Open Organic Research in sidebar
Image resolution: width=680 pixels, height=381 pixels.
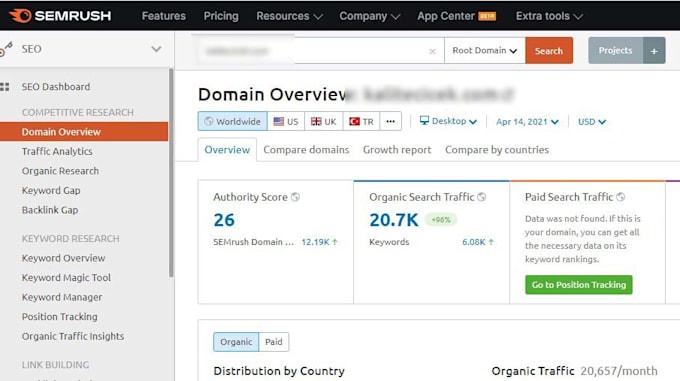(60, 171)
